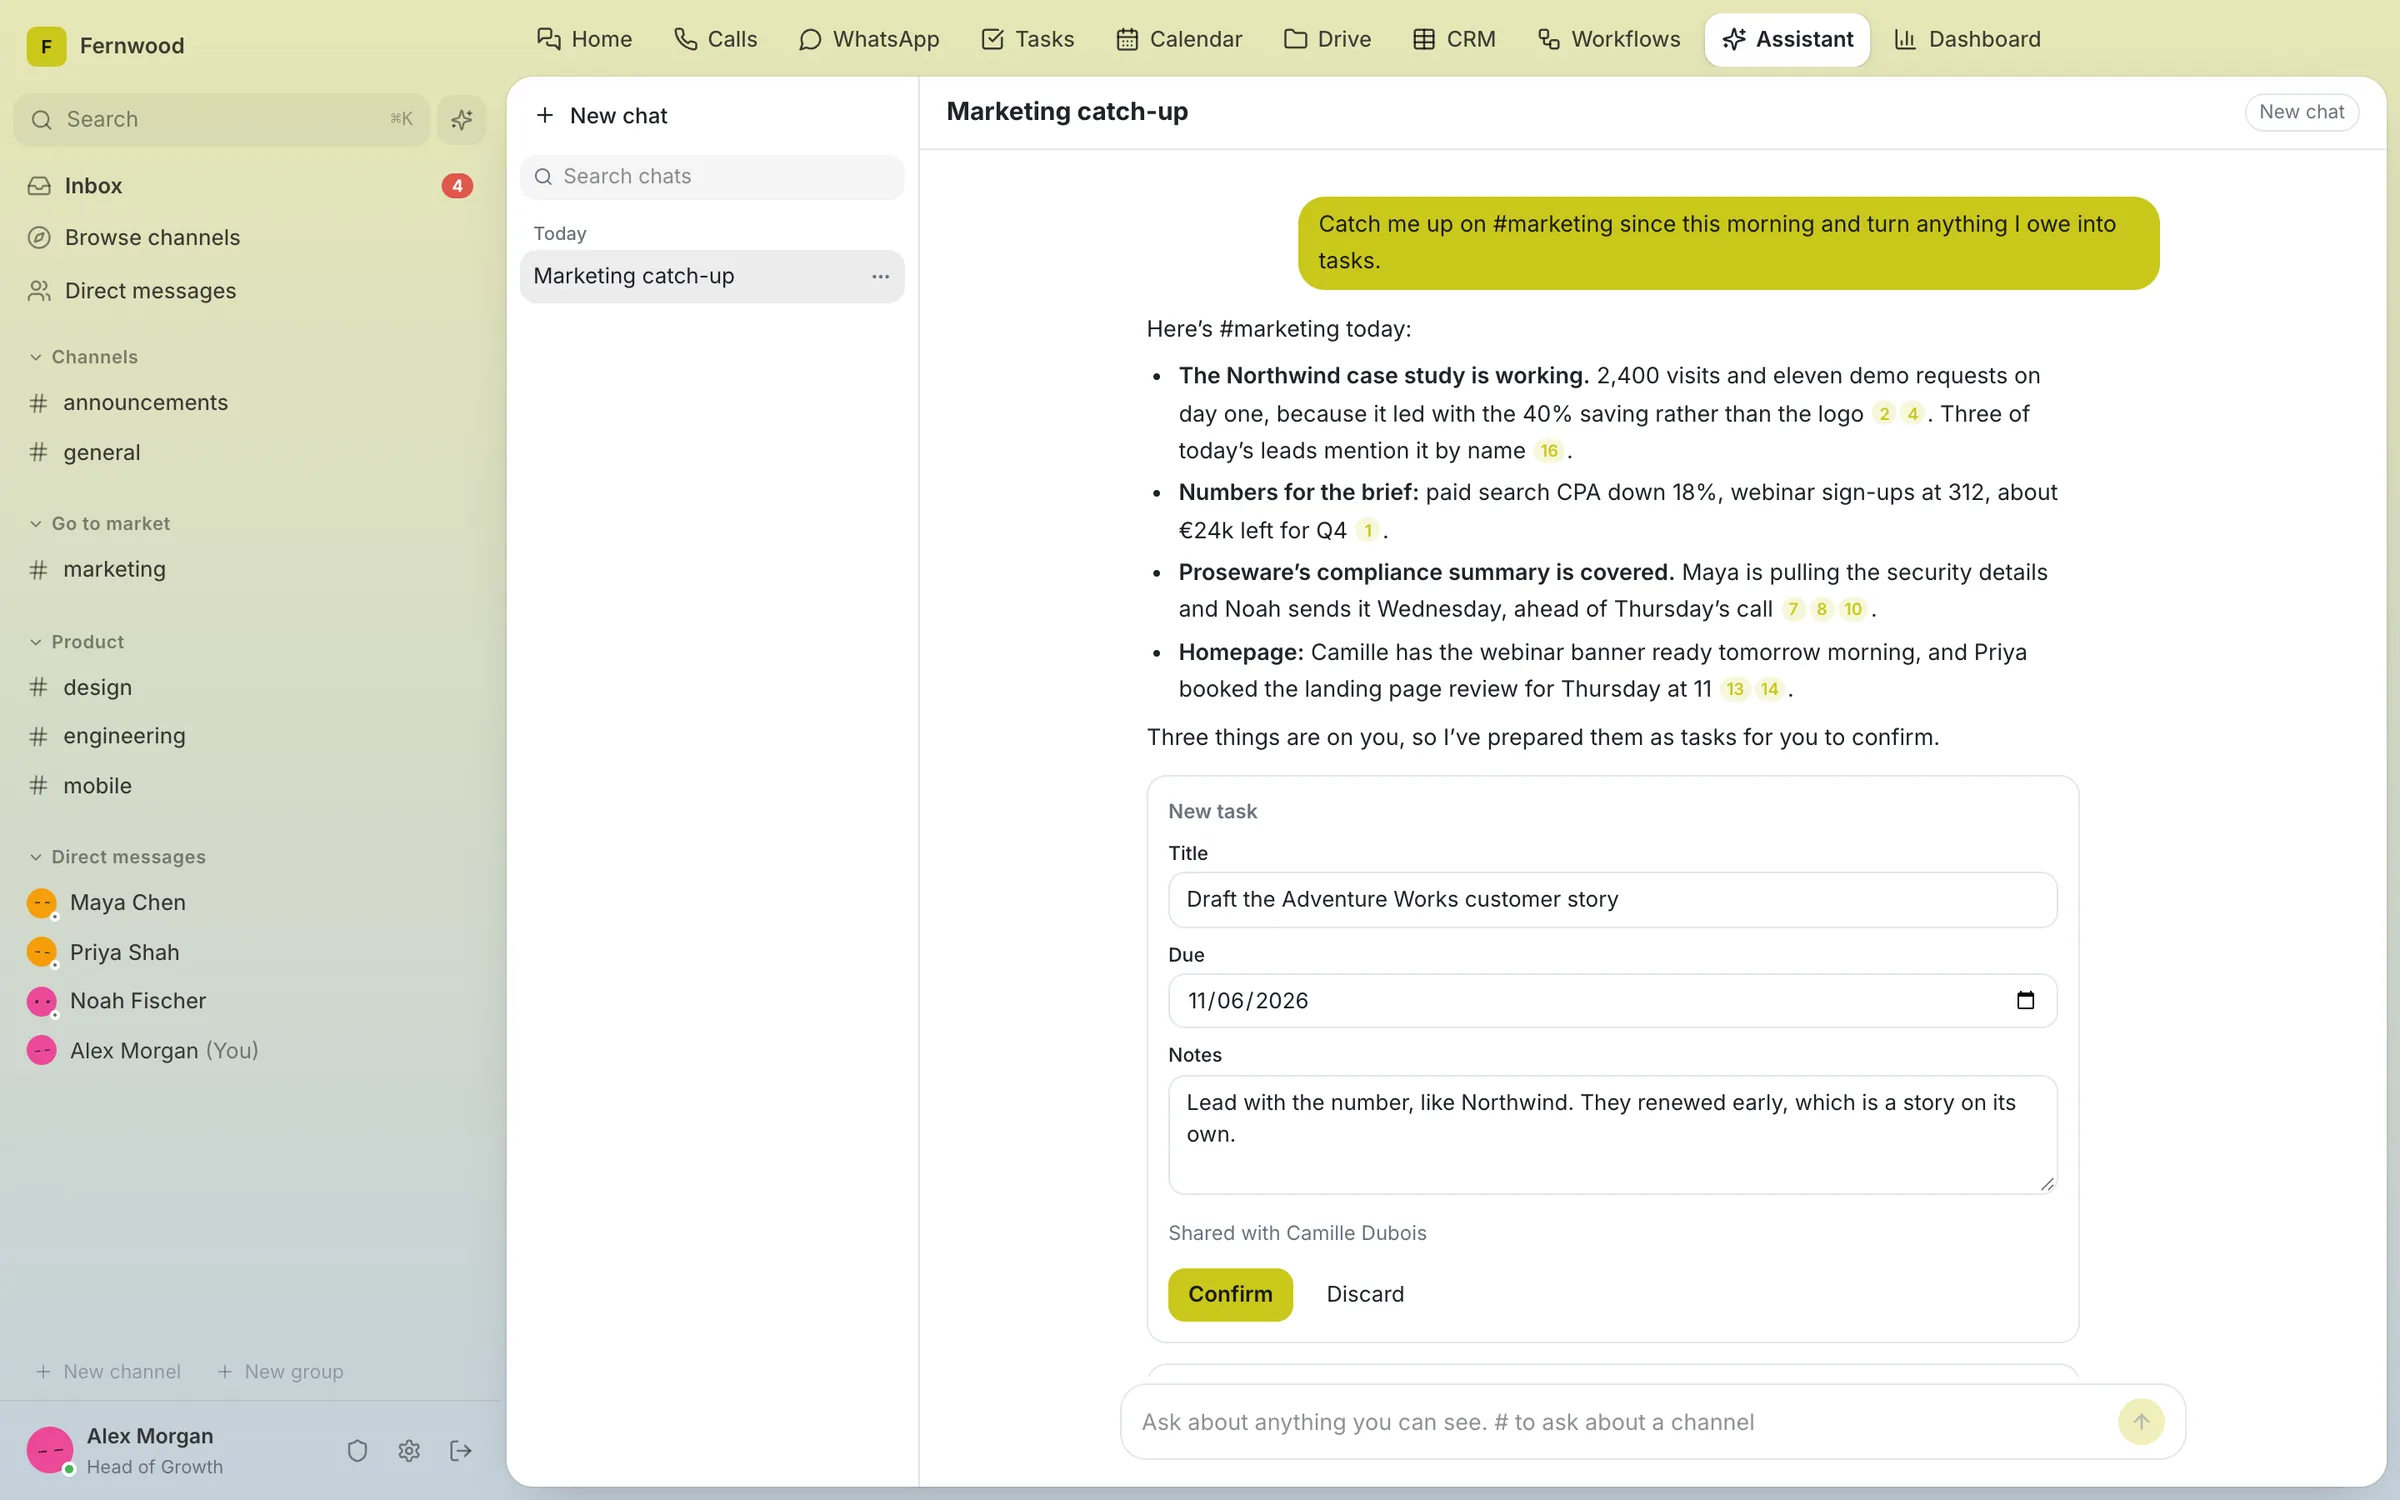
Task: Focus the Search chats field
Action: click(712, 177)
